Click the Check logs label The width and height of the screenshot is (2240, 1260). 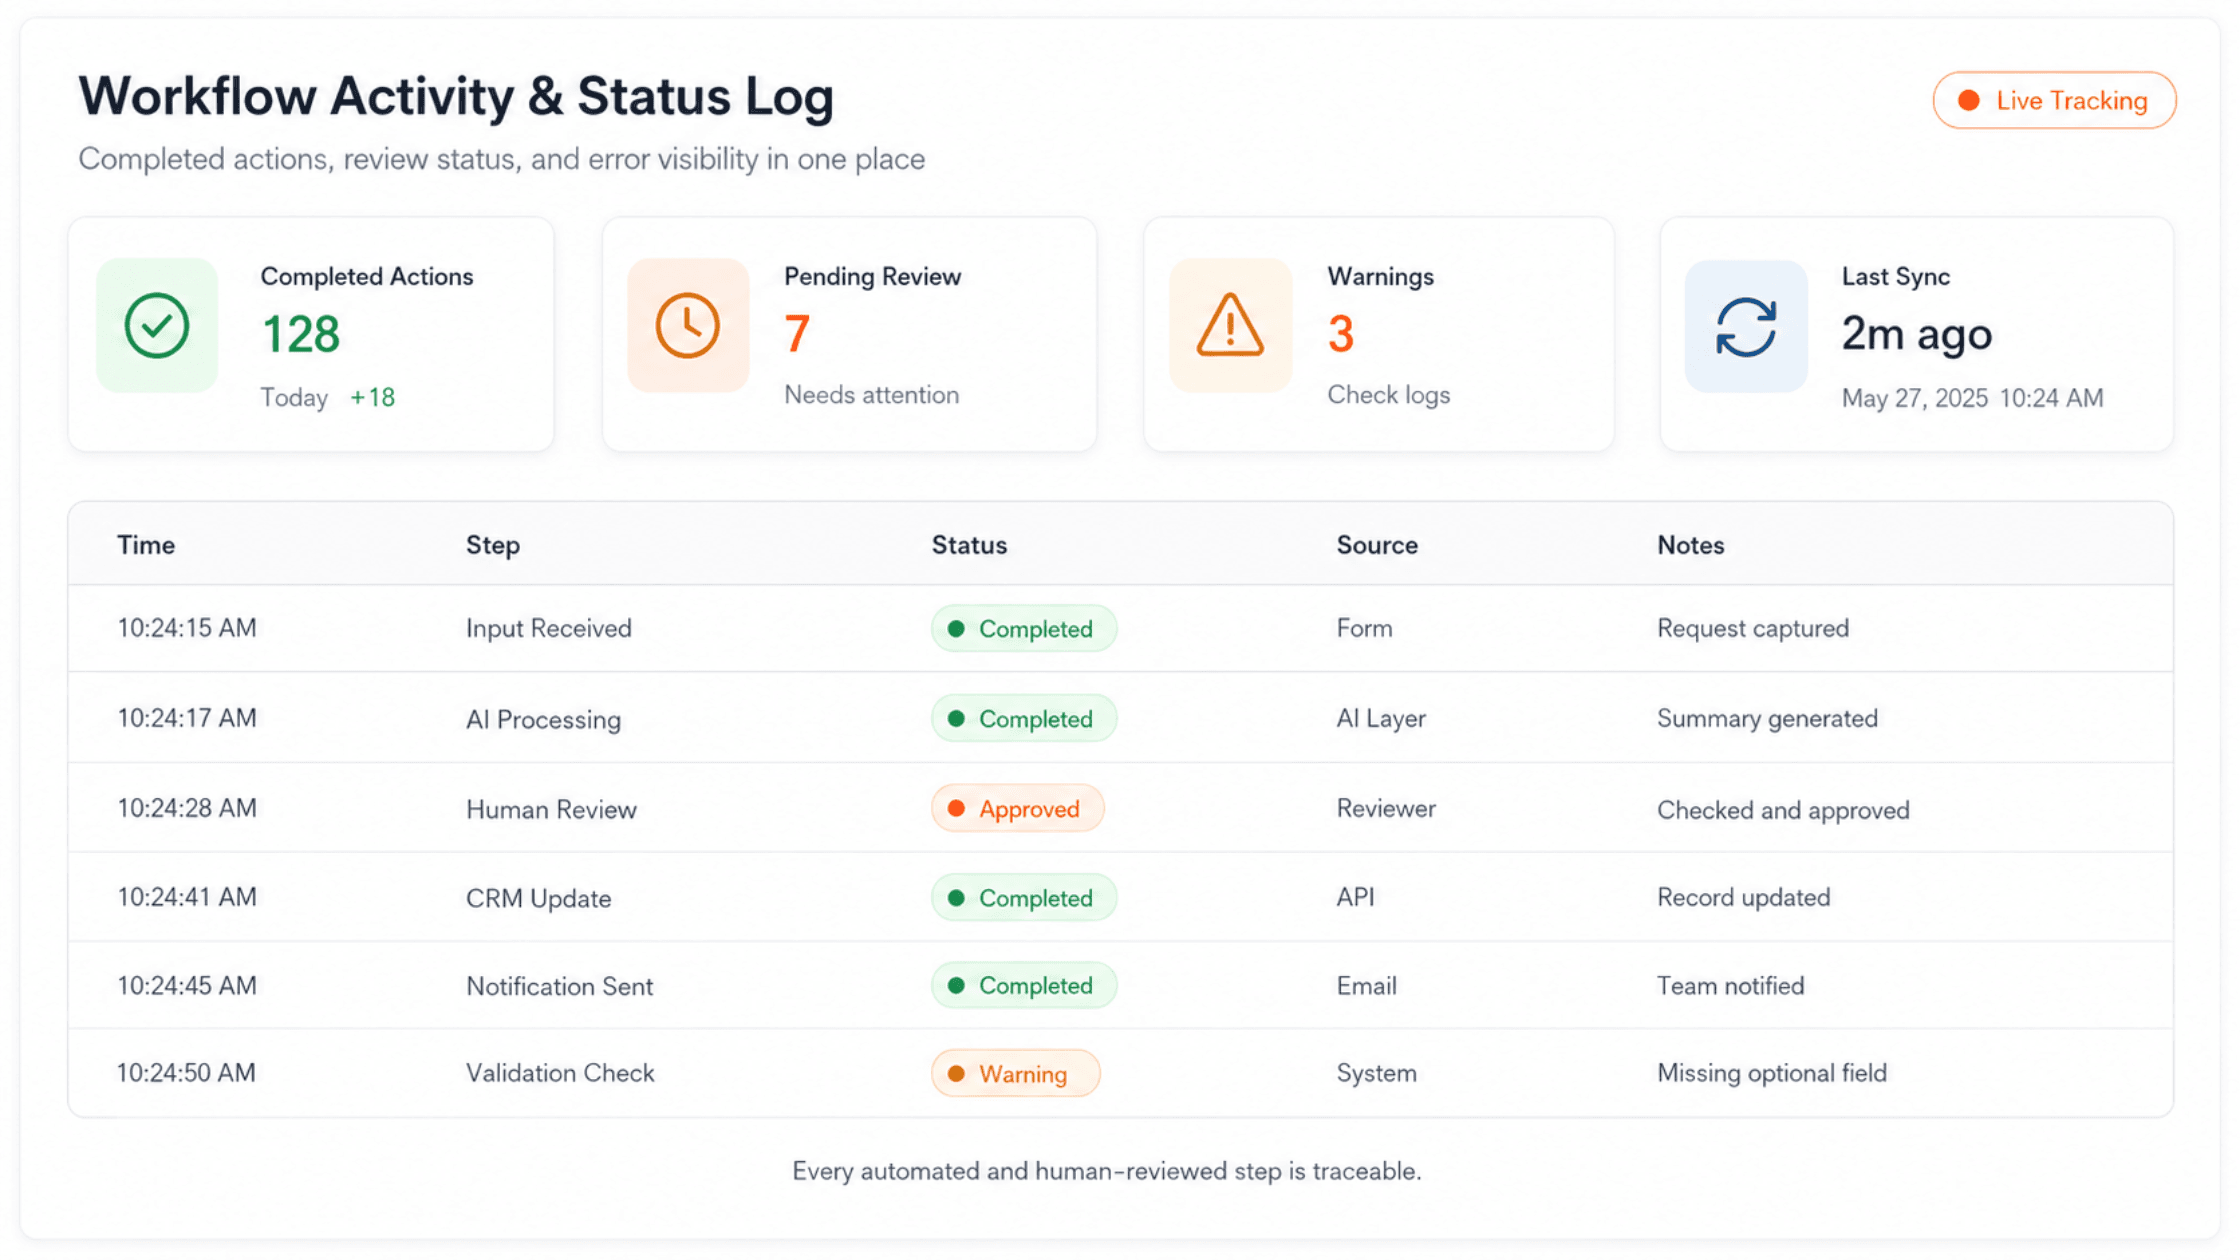[1388, 395]
